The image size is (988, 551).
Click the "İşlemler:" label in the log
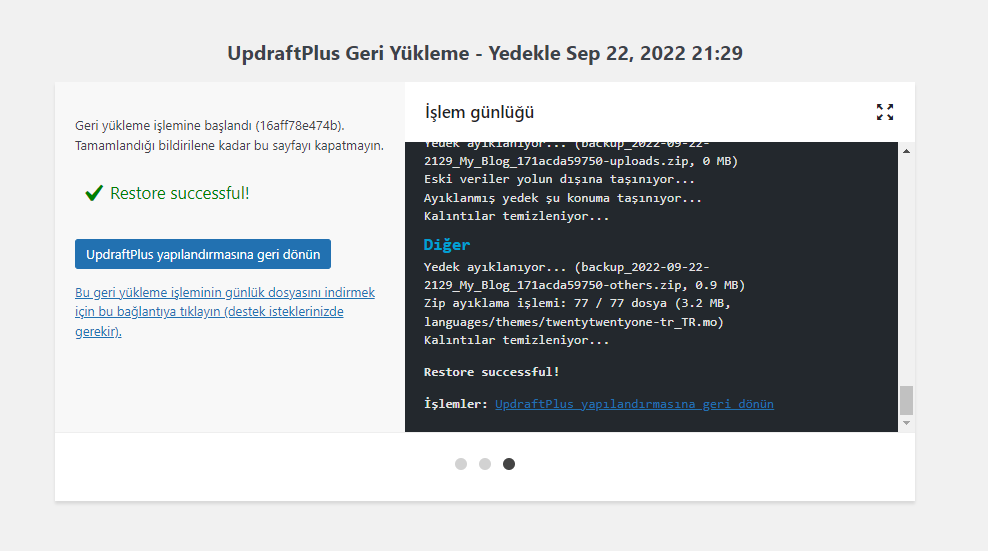tap(456, 404)
